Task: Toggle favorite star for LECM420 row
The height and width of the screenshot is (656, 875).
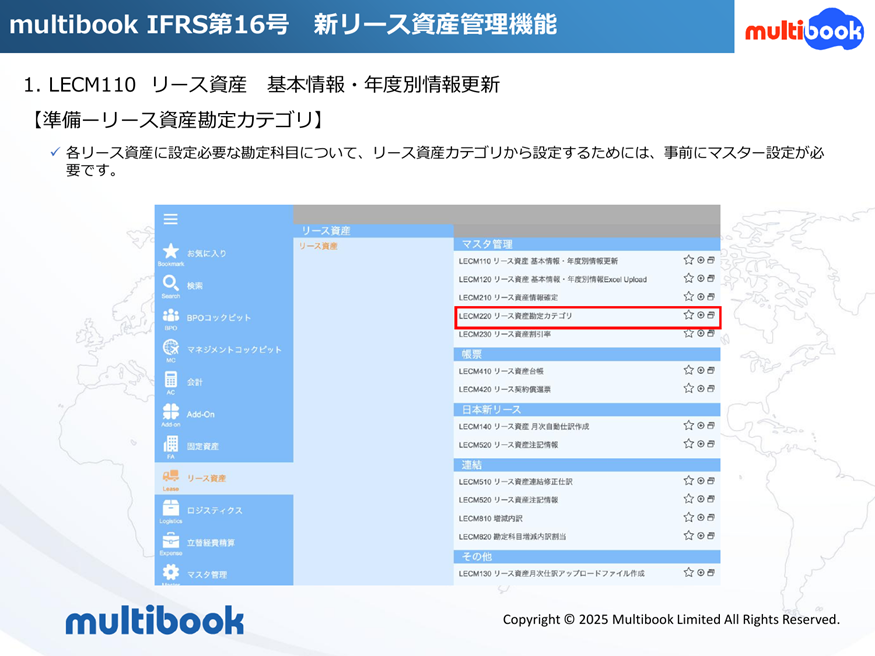Action: 689,389
